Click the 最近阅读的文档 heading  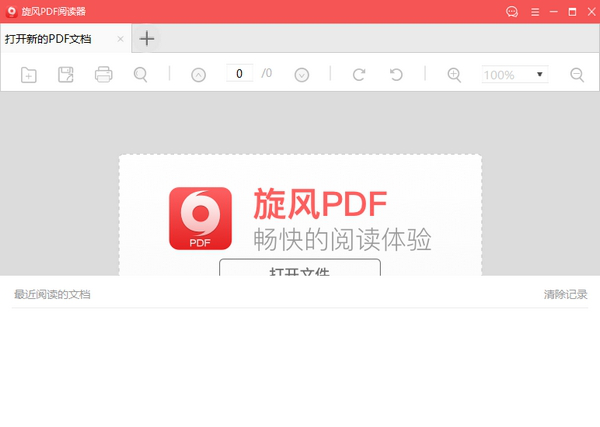point(52,294)
